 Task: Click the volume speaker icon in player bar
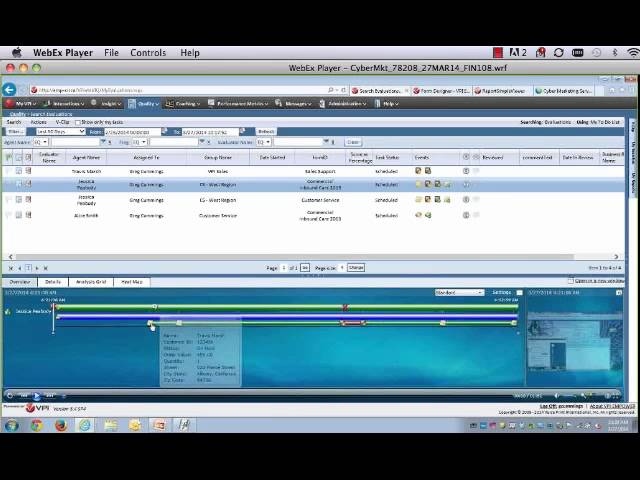(x=557, y=396)
